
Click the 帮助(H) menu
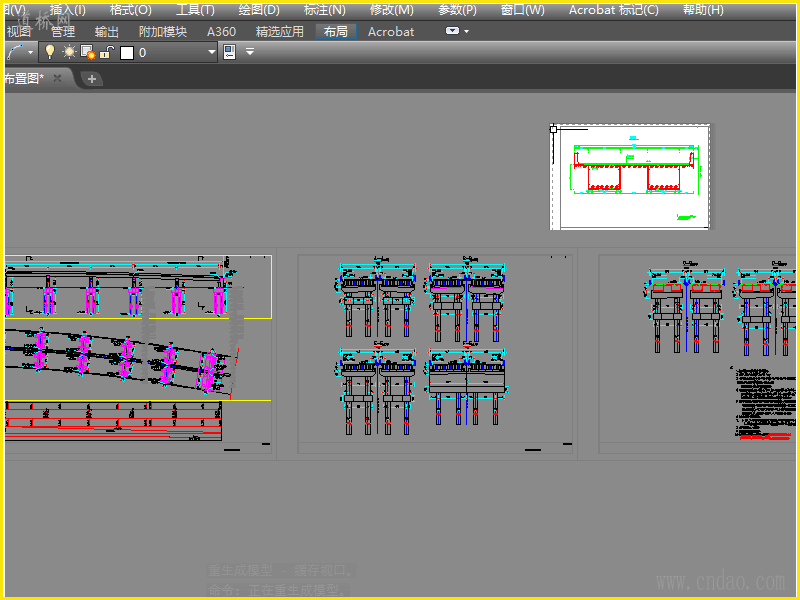pyautogui.click(x=702, y=10)
